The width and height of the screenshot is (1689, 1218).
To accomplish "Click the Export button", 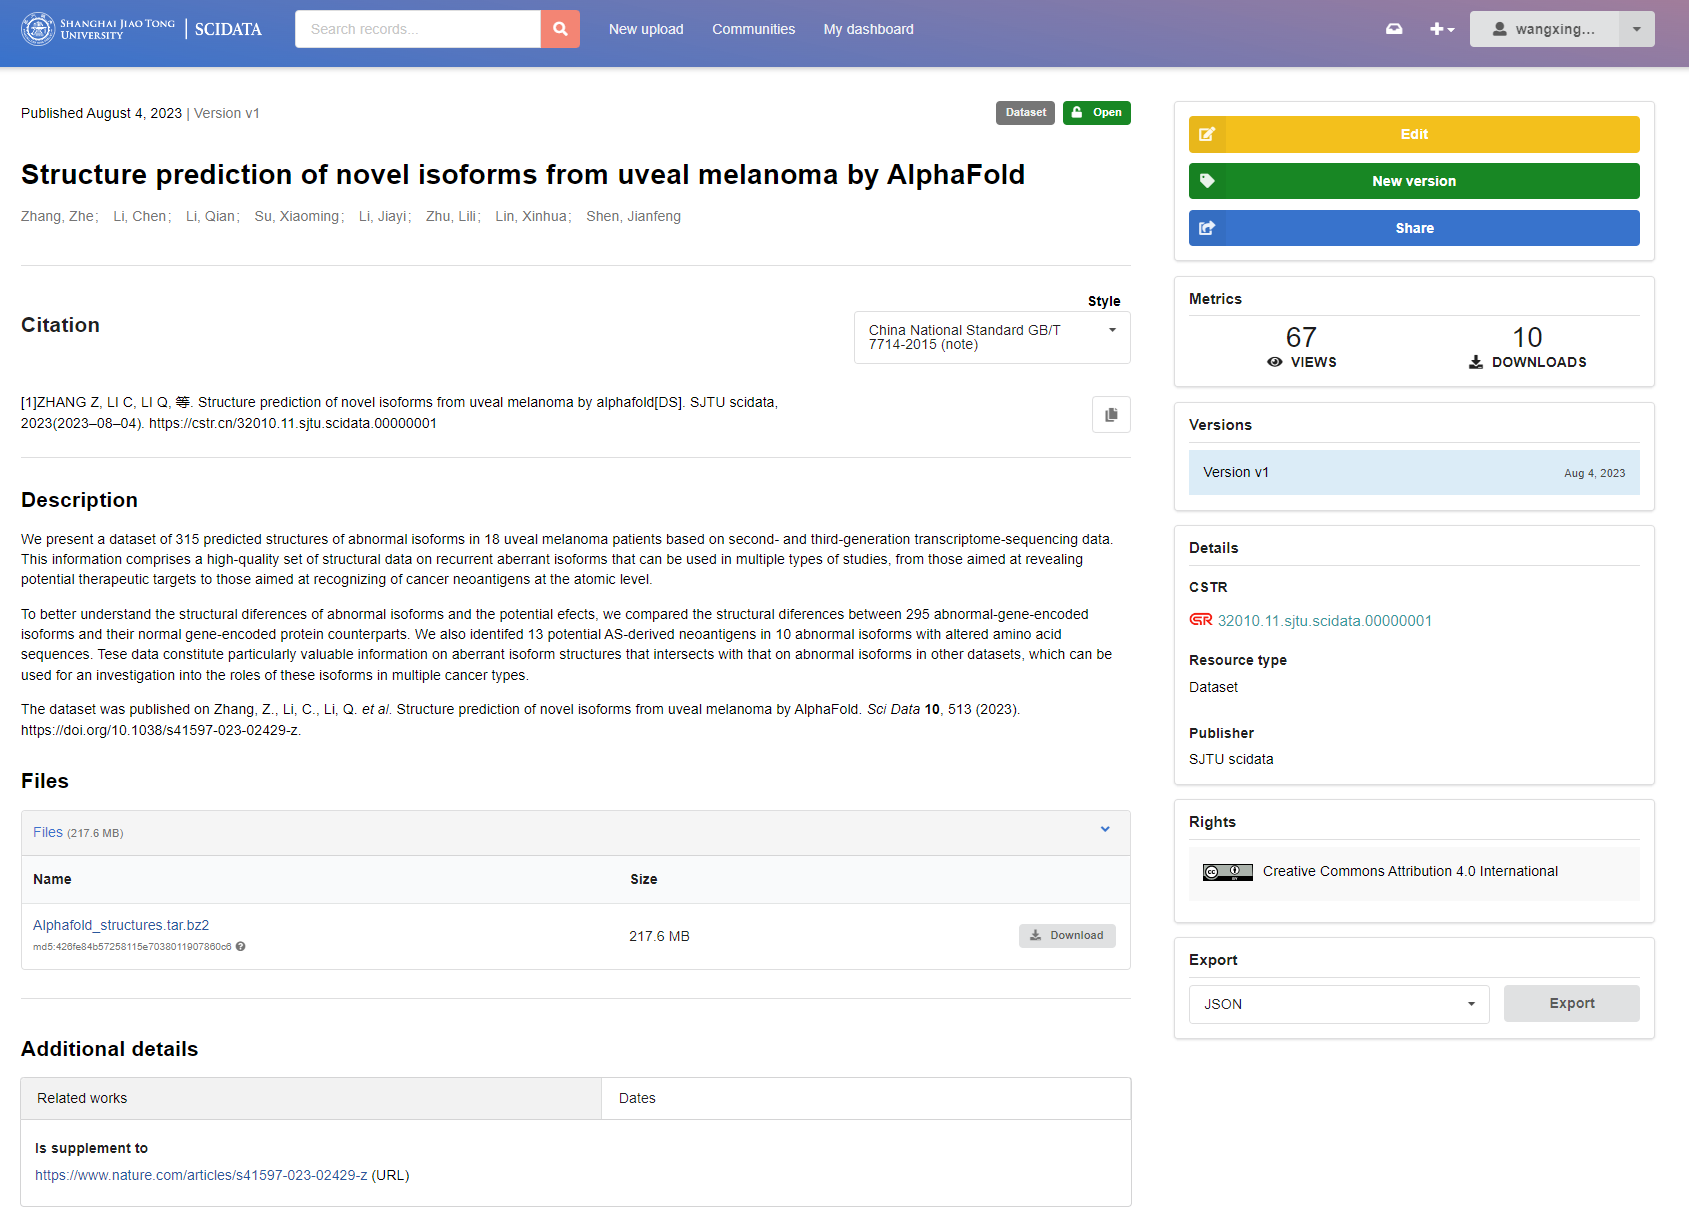I will tap(1571, 1003).
